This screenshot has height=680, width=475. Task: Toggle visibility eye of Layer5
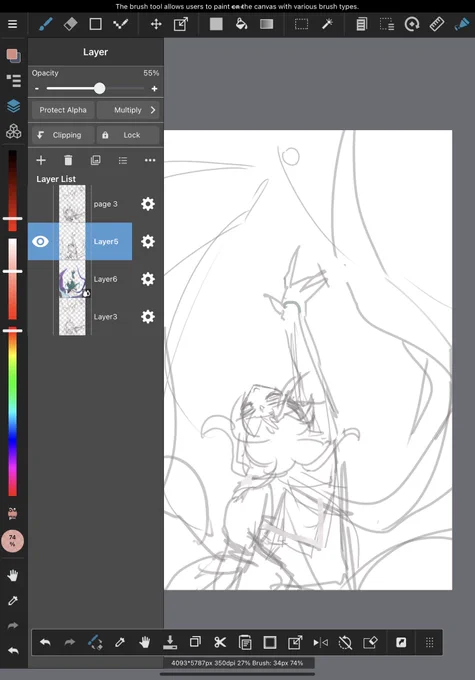point(40,242)
